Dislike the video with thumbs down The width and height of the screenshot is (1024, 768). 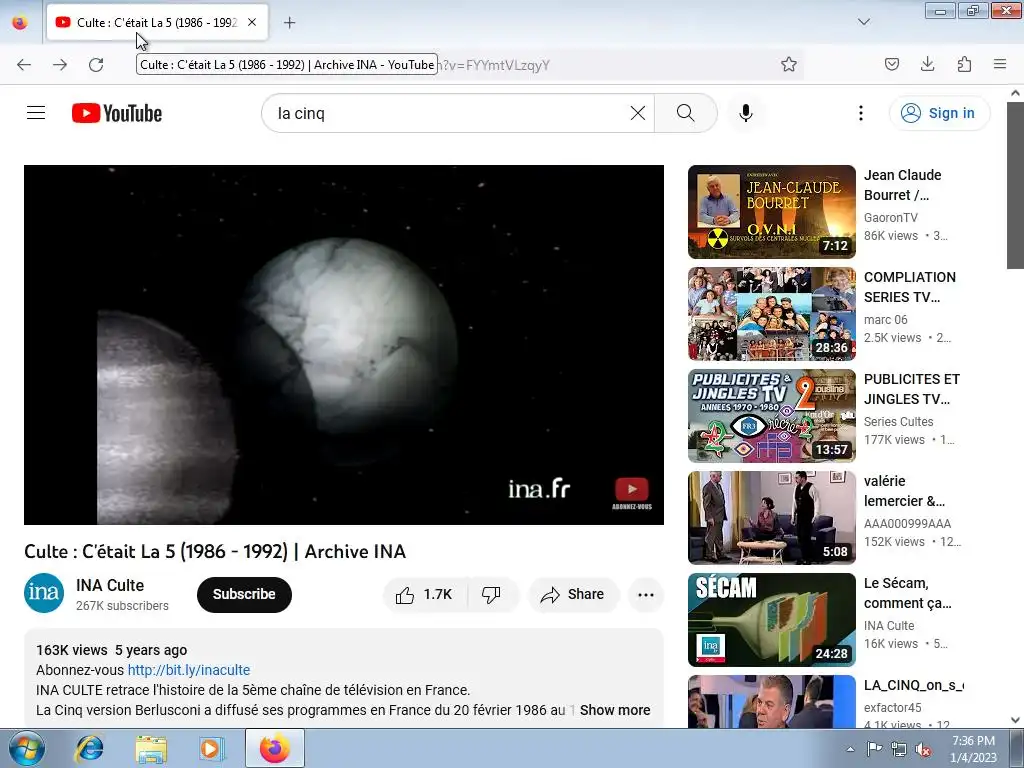[492, 594]
